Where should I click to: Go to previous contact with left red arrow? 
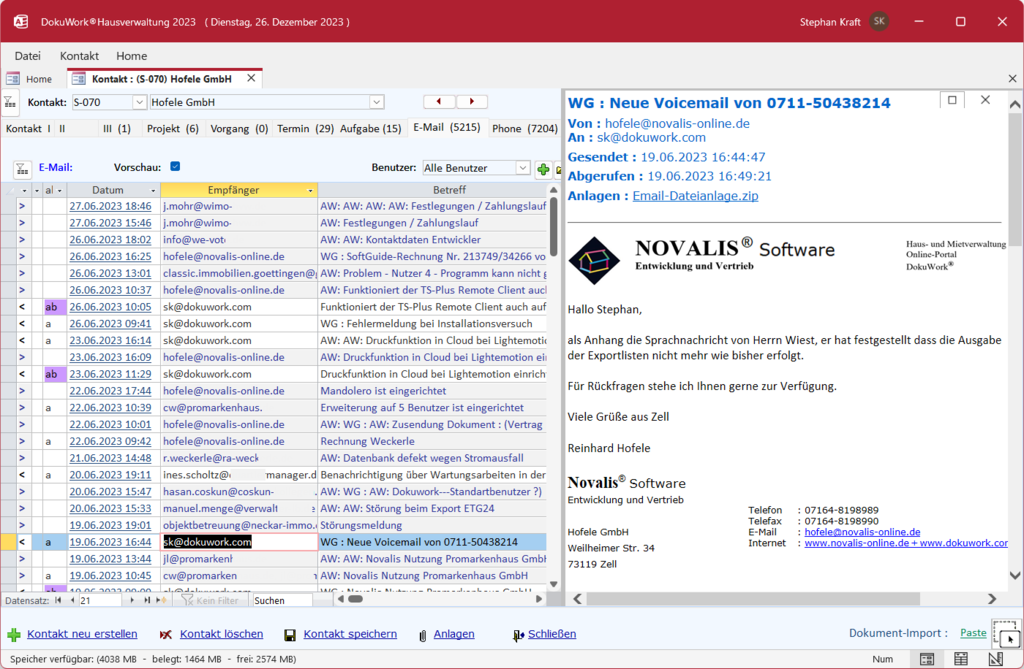pyautogui.click(x=439, y=102)
